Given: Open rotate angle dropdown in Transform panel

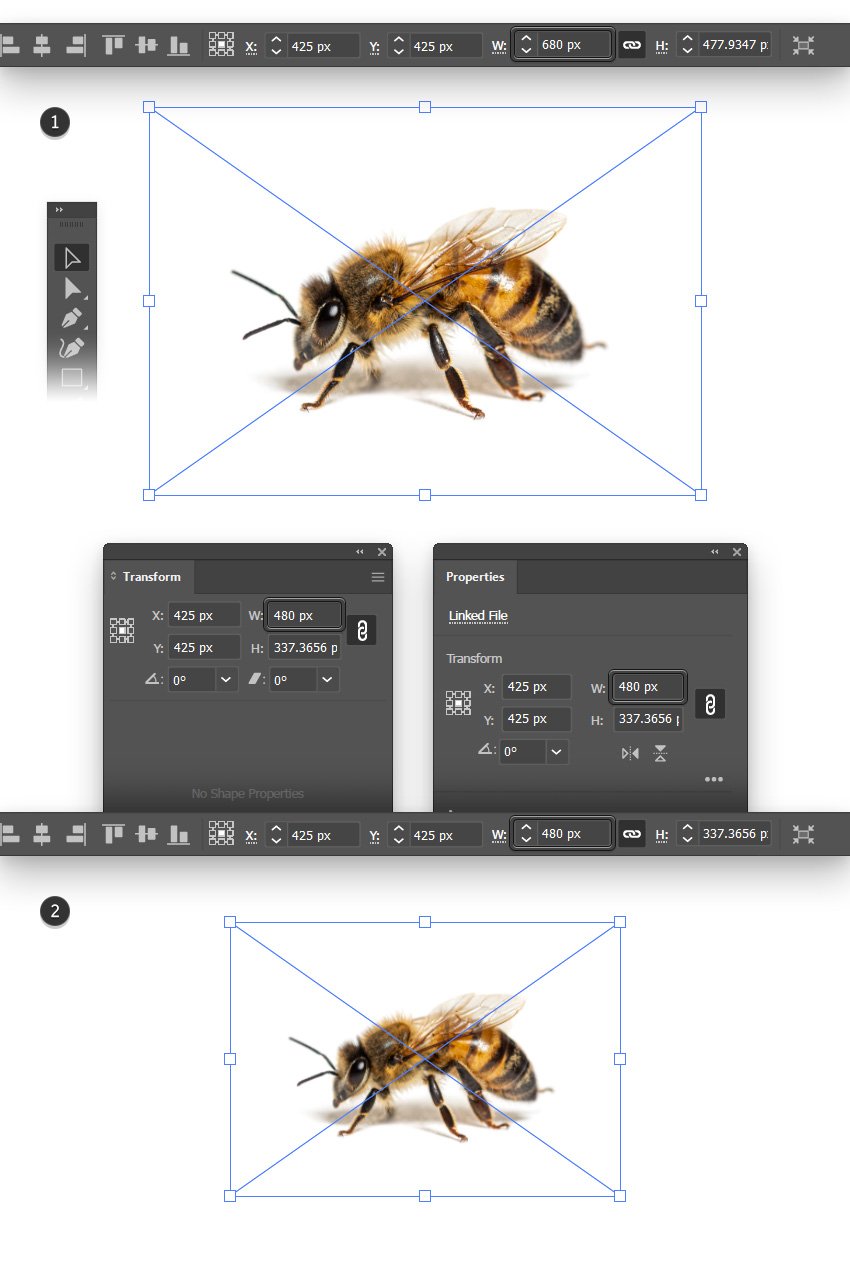Looking at the screenshot, I should 227,680.
